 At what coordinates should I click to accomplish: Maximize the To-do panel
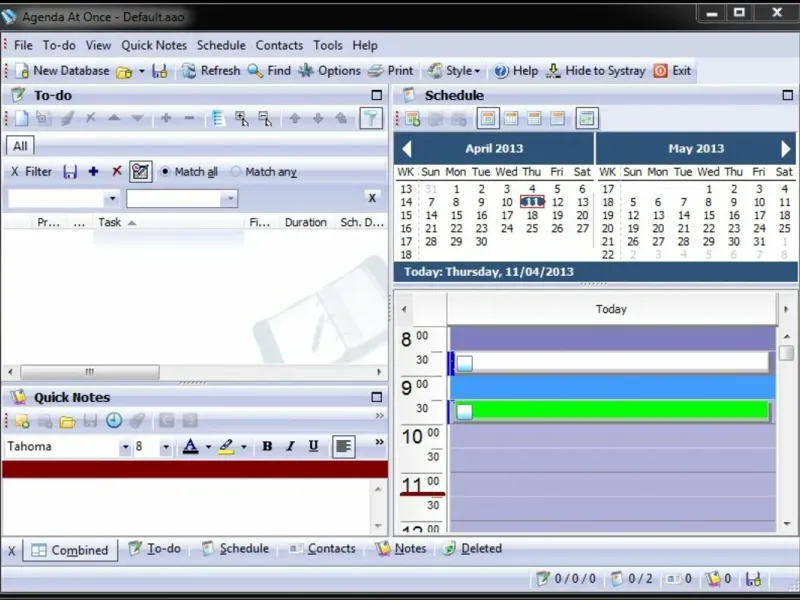click(x=377, y=95)
